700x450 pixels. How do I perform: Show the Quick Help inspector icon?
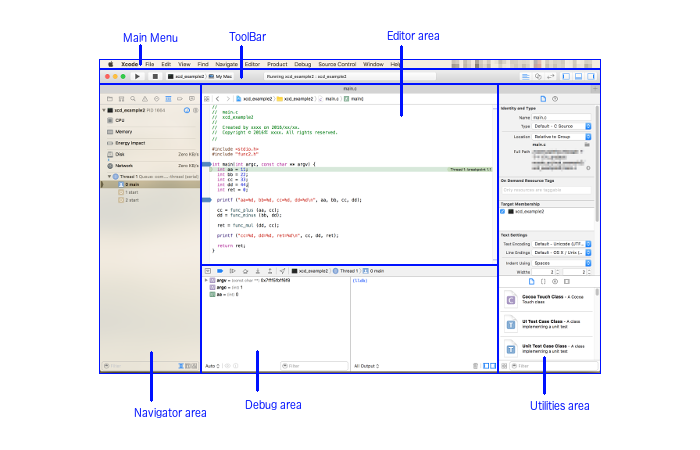pyautogui.click(x=555, y=99)
